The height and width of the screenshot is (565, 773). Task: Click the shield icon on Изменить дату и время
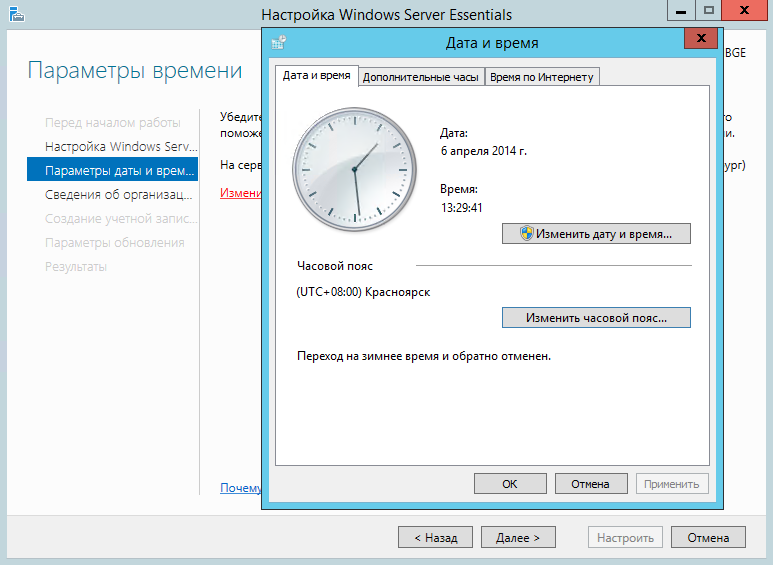click(x=527, y=233)
